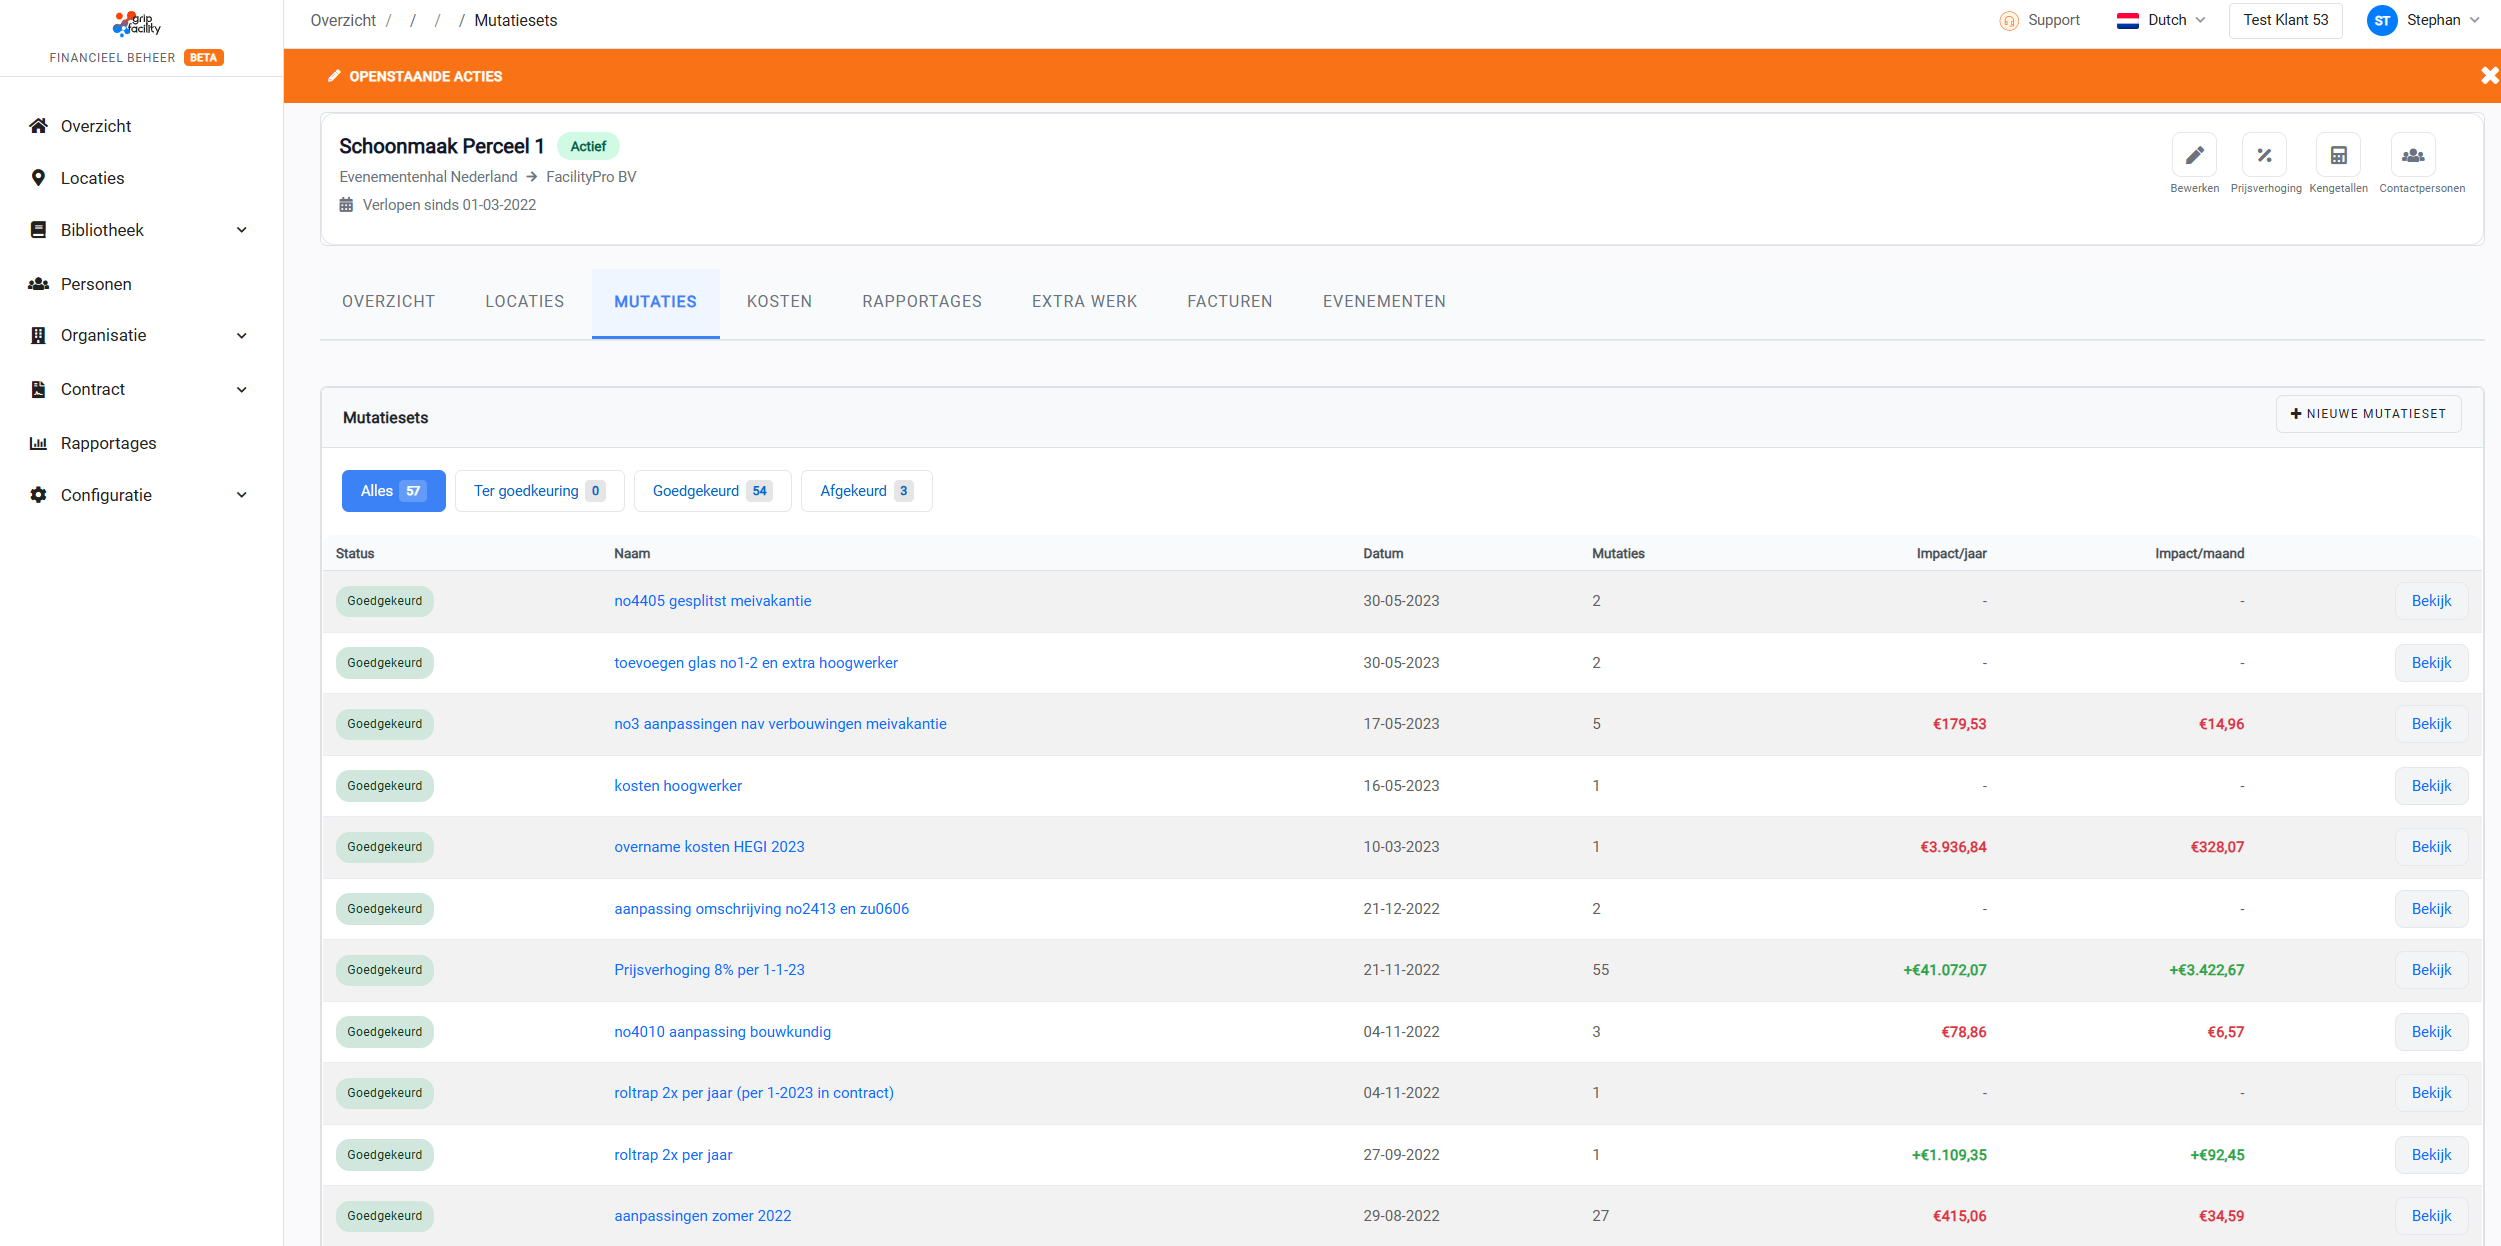Go to Overzicht home in the sidebar
2501x1246 pixels.
[38, 126]
